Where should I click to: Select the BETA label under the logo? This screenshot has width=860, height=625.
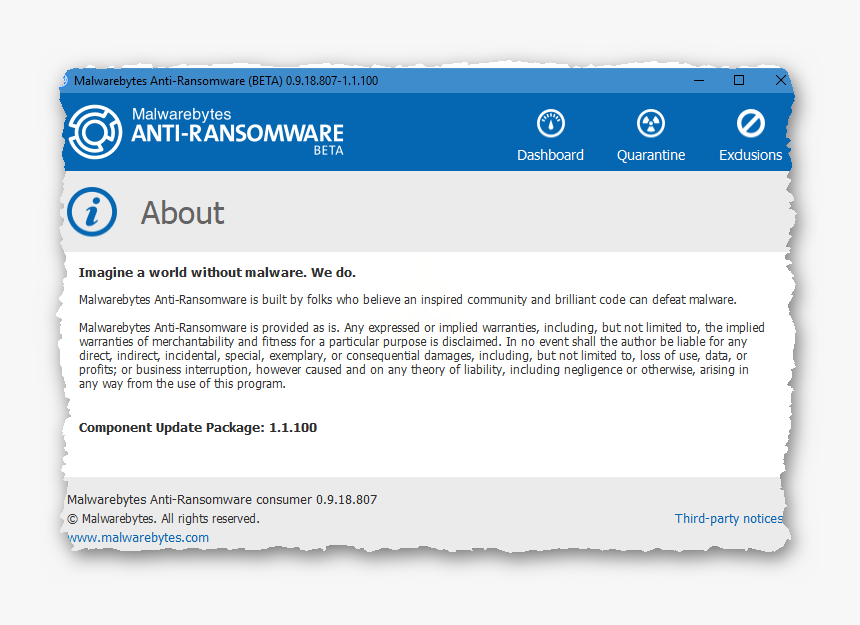(x=327, y=152)
